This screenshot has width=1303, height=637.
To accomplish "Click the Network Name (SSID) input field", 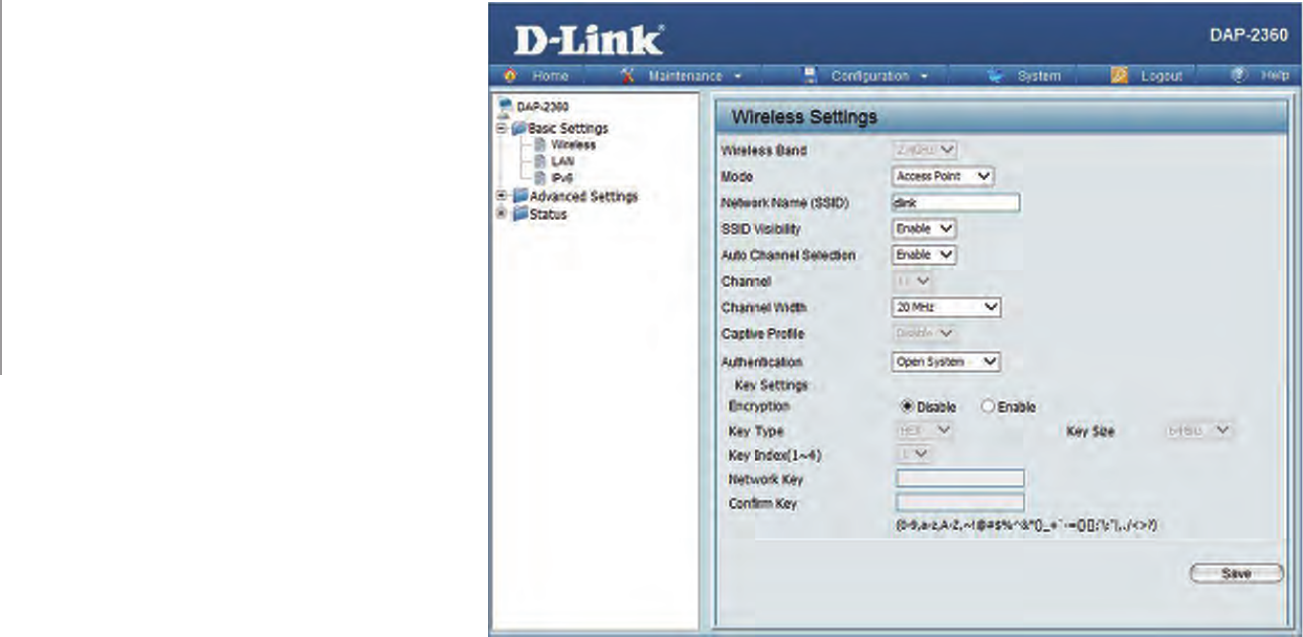I will pyautogui.click(x=956, y=203).
